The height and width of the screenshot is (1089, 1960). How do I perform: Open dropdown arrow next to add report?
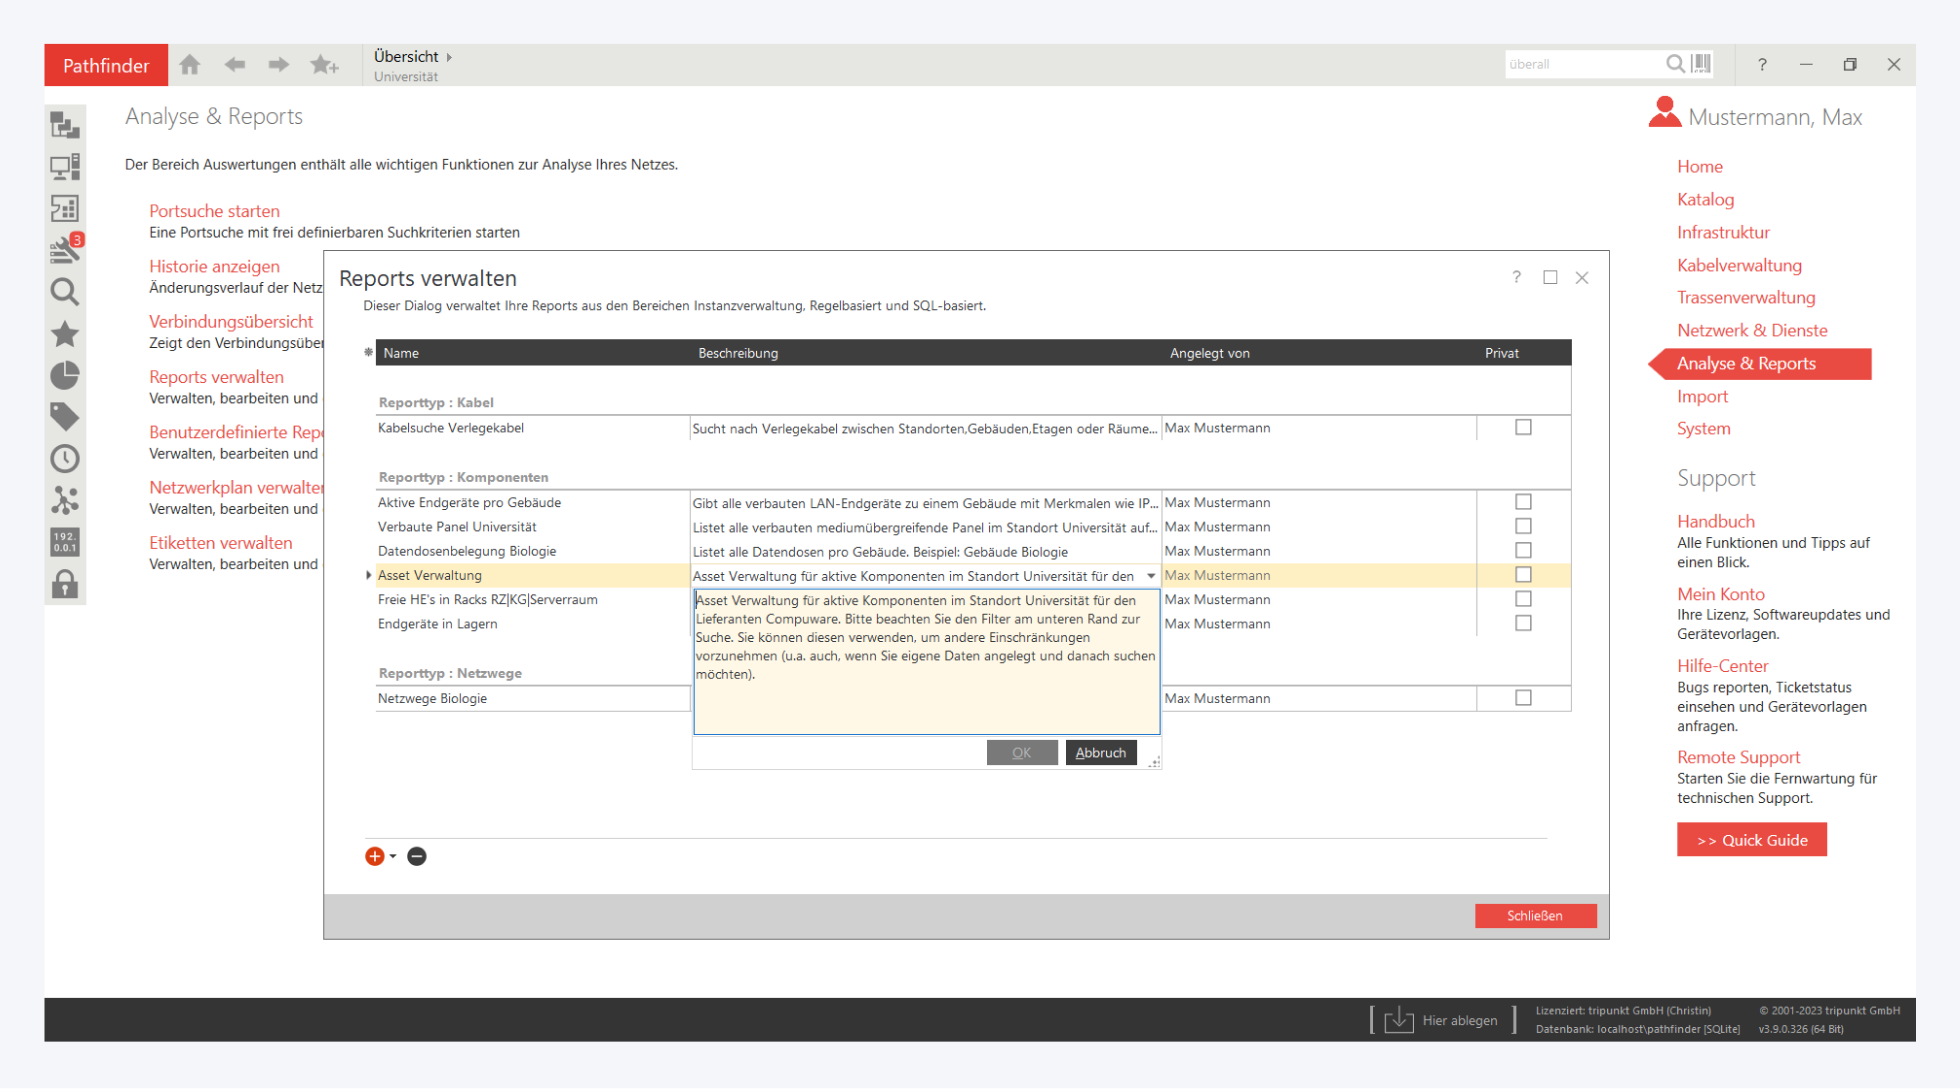click(393, 856)
